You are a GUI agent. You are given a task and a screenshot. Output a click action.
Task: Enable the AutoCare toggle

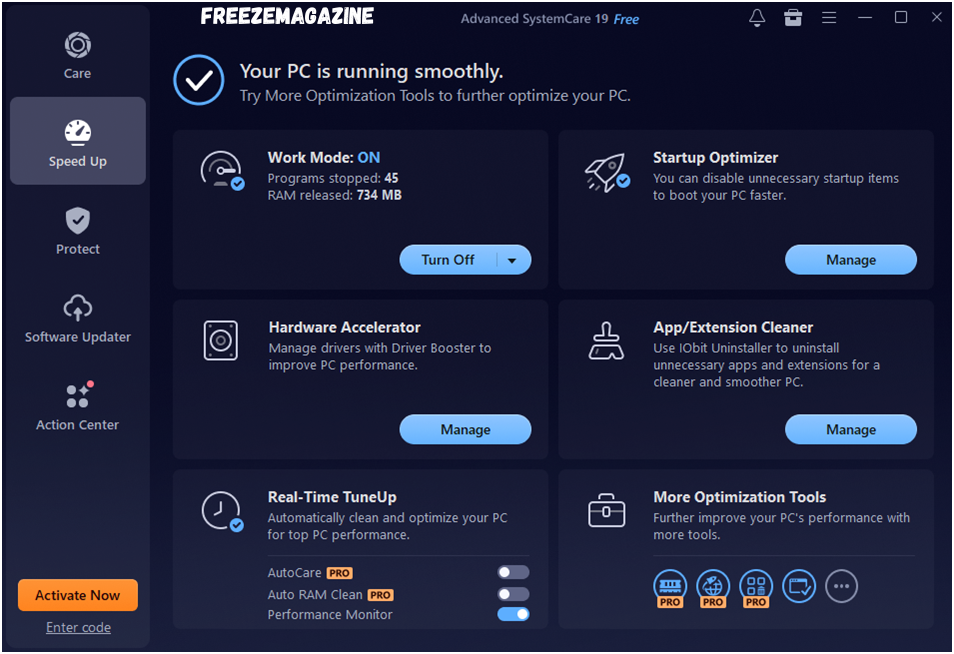coord(513,573)
